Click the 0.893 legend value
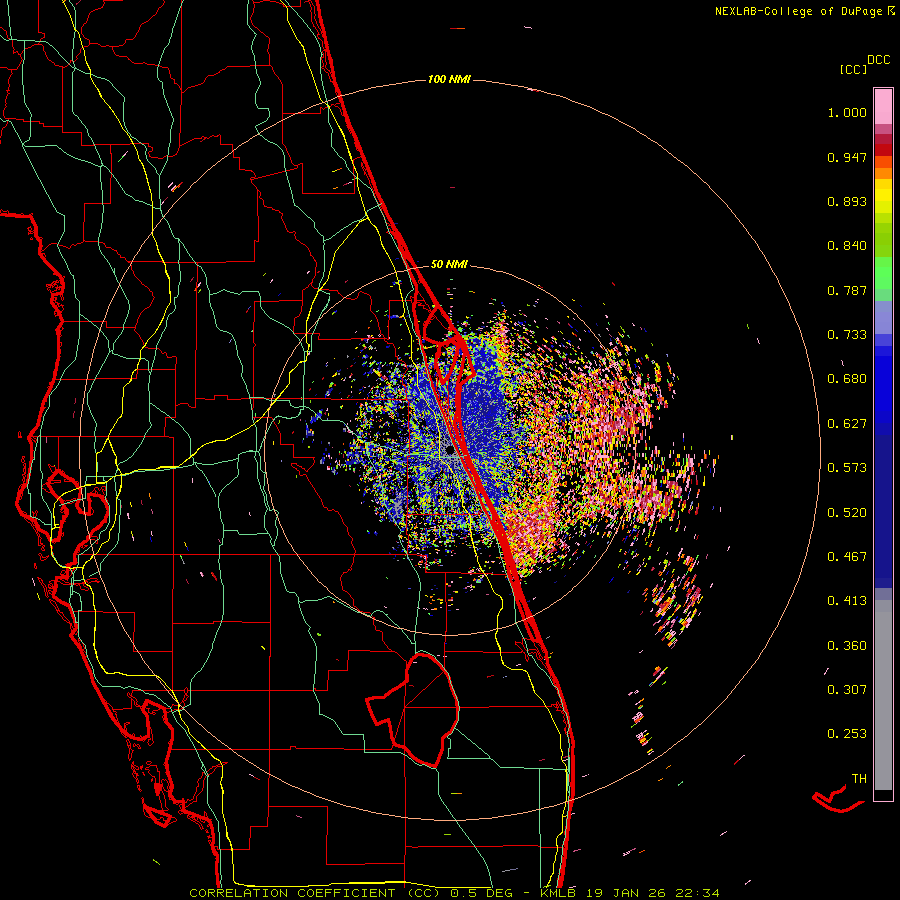Screen dimensions: 900x900 pyautogui.click(x=847, y=201)
